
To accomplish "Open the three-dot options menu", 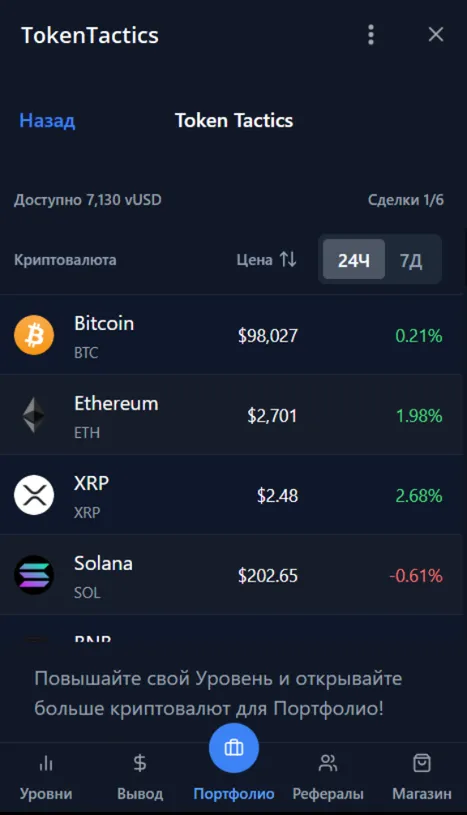I will [x=371, y=35].
